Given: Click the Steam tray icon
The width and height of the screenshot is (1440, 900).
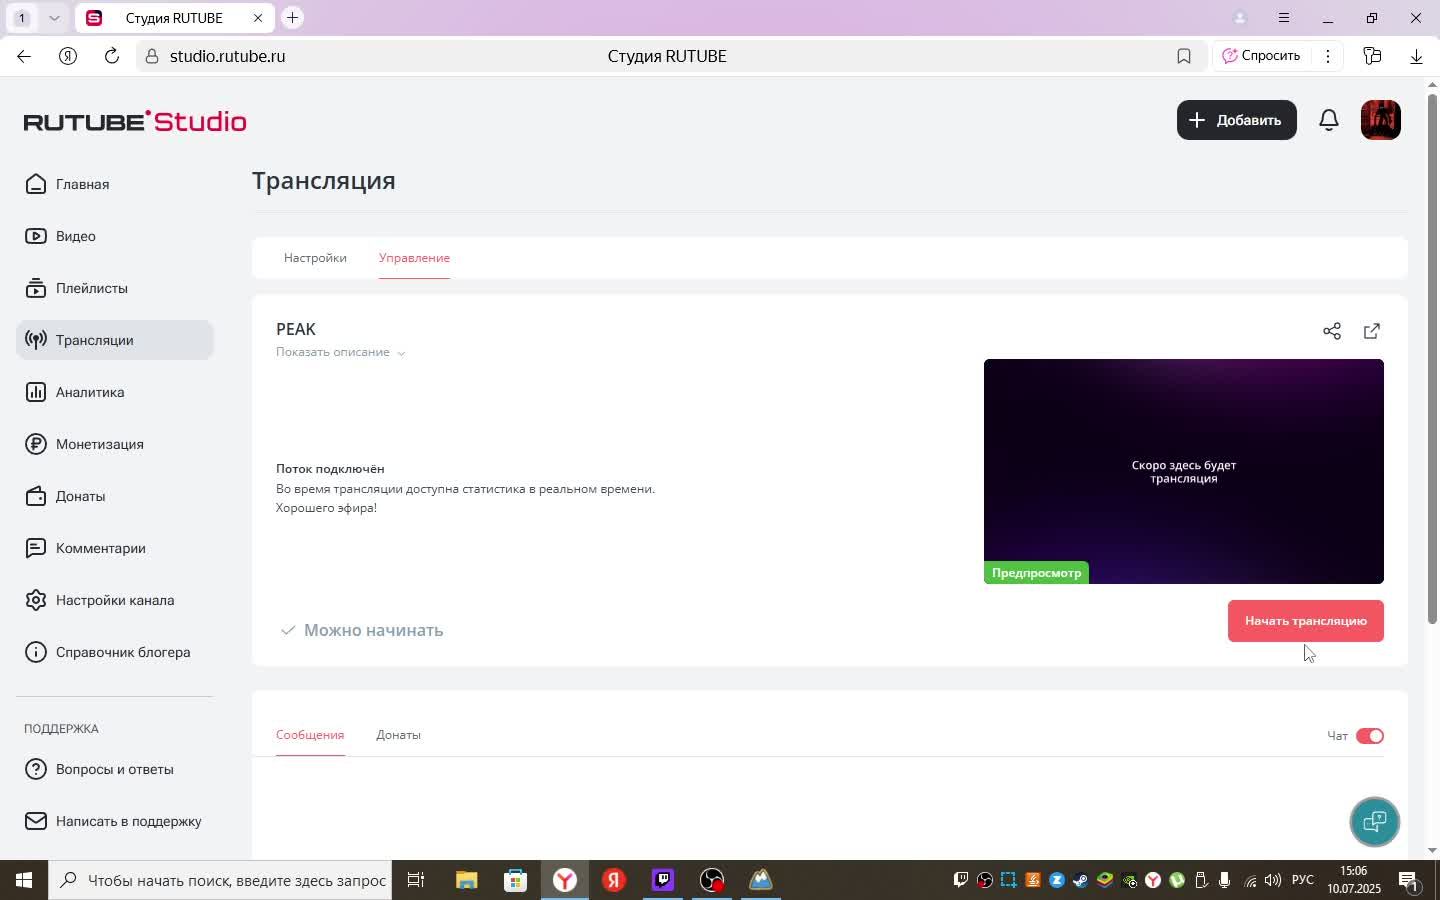Looking at the screenshot, I should (x=1080, y=881).
